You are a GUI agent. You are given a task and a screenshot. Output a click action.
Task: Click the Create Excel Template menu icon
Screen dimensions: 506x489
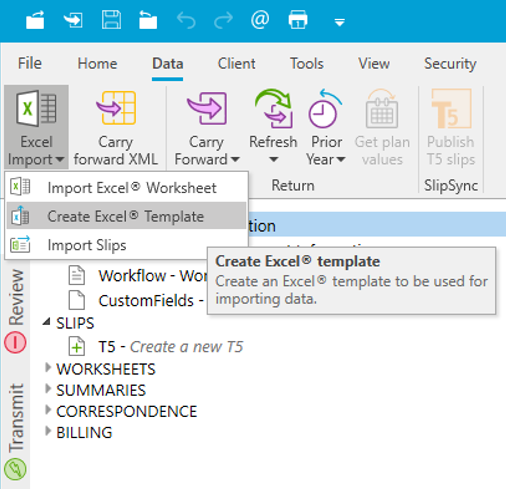click(x=20, y=215)
